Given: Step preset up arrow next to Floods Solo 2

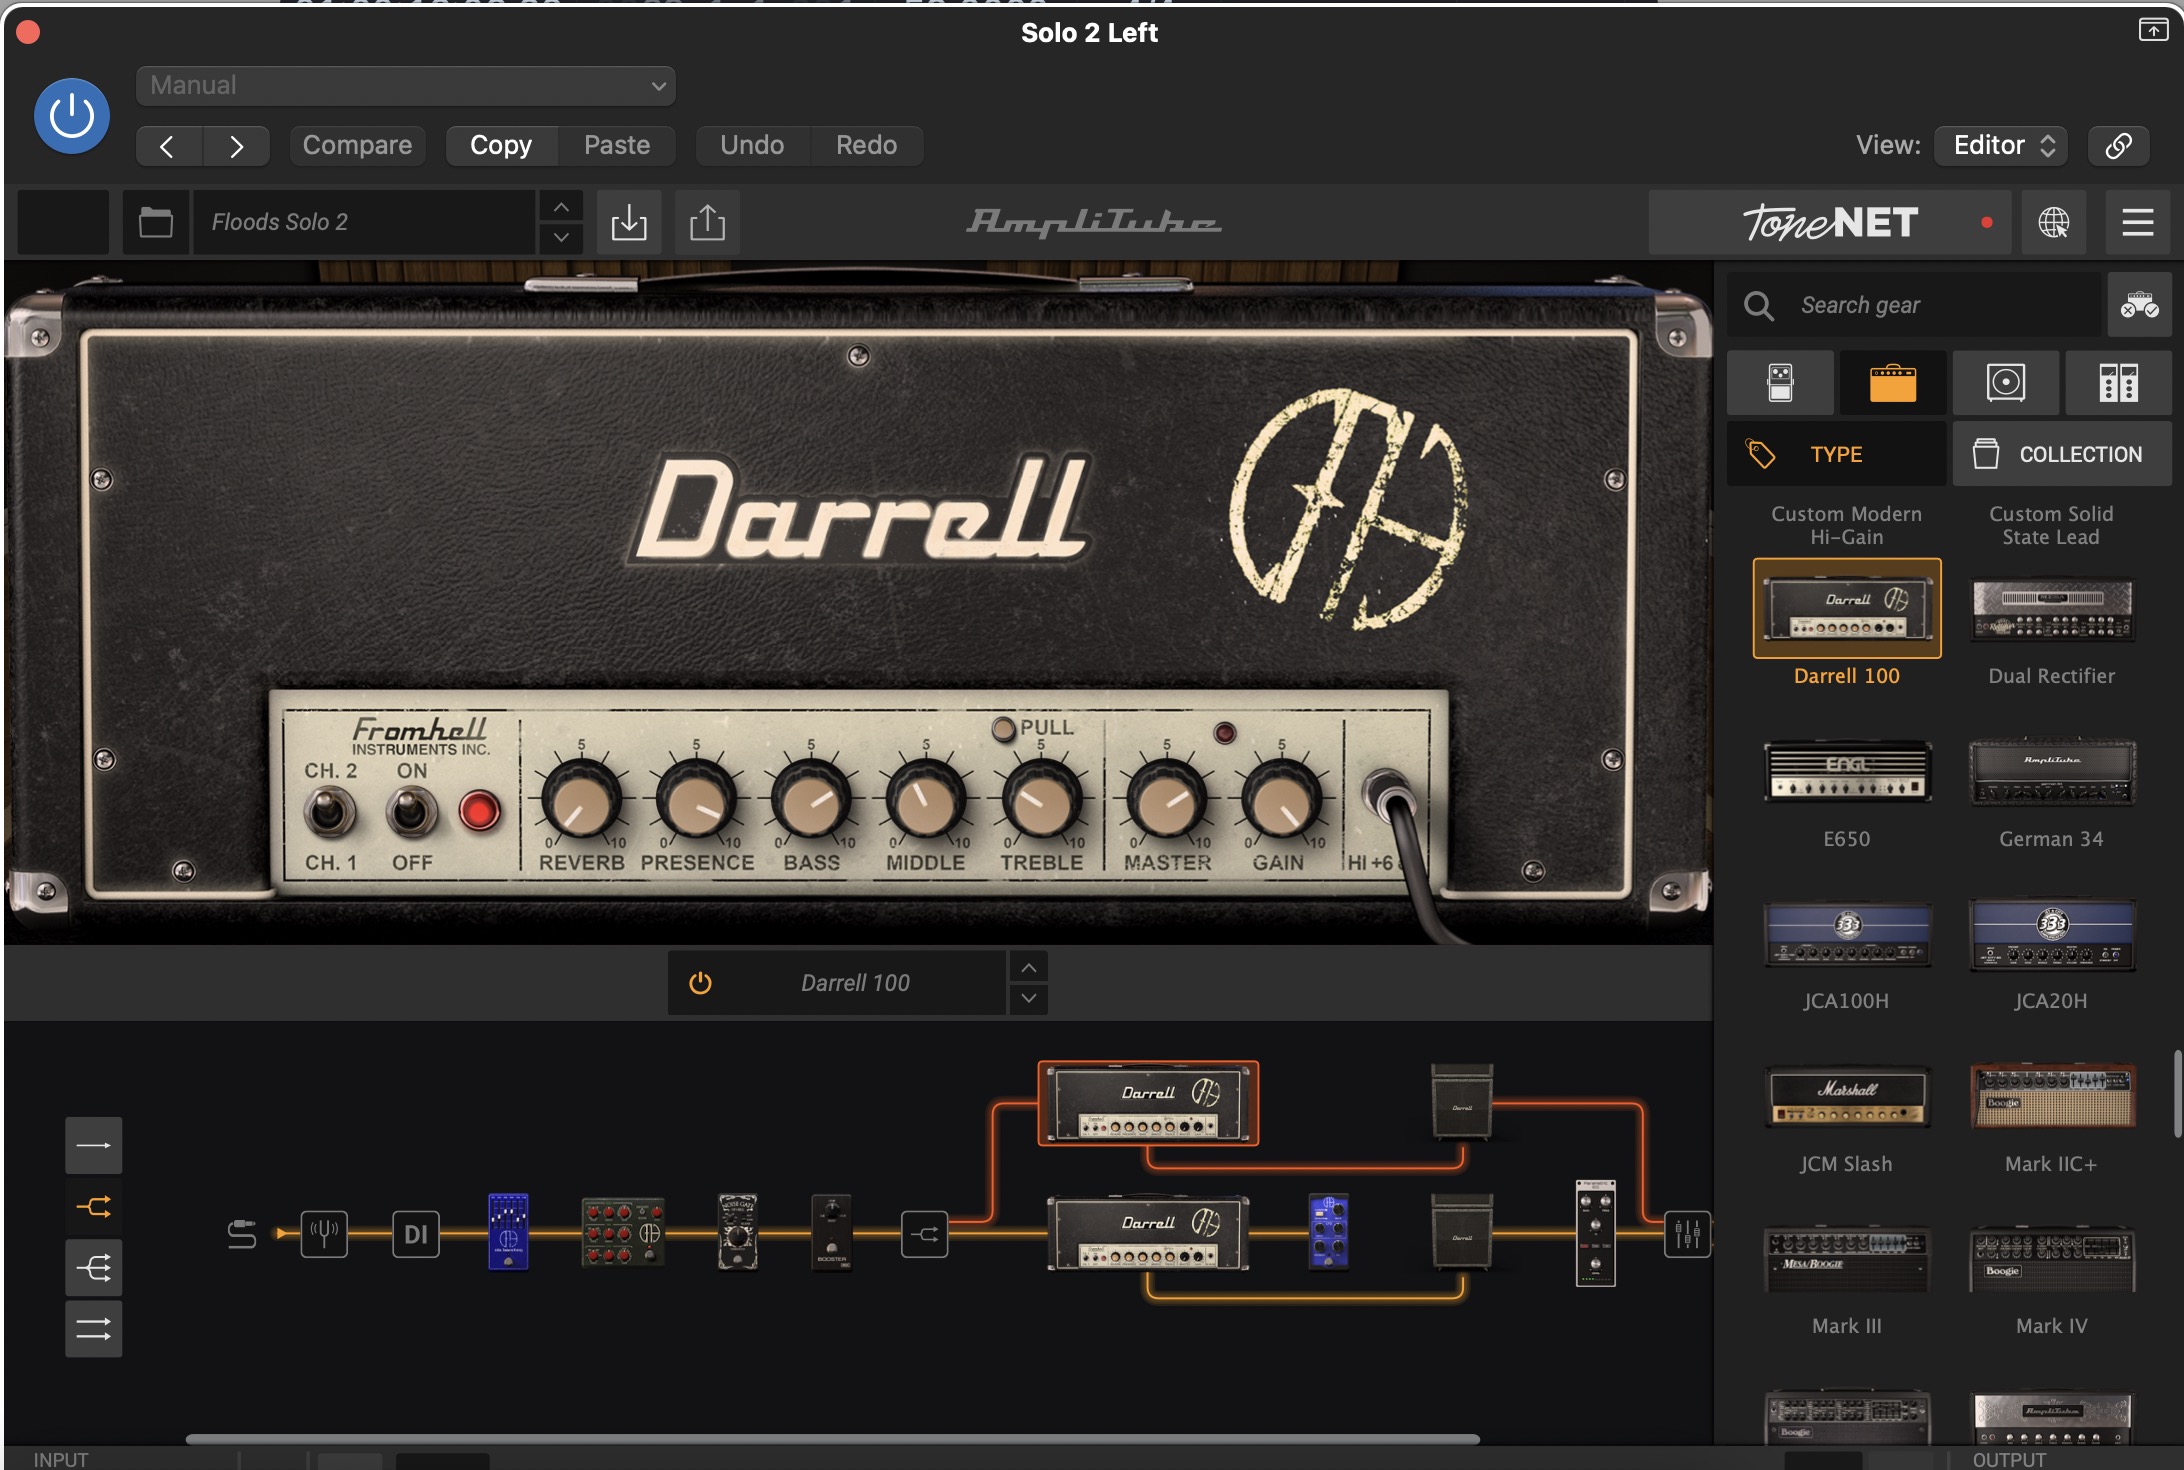Looking at the screenshot, I should pyautogui.click(x=561, y=207).
